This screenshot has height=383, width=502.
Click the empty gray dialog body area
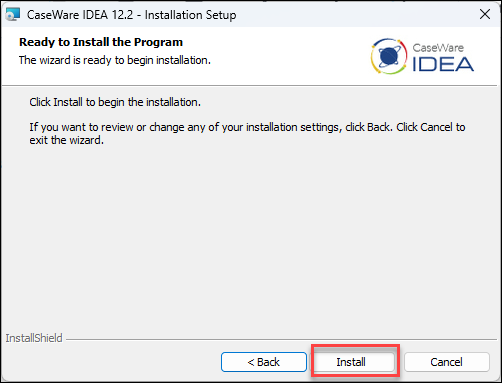click(250, 233)
